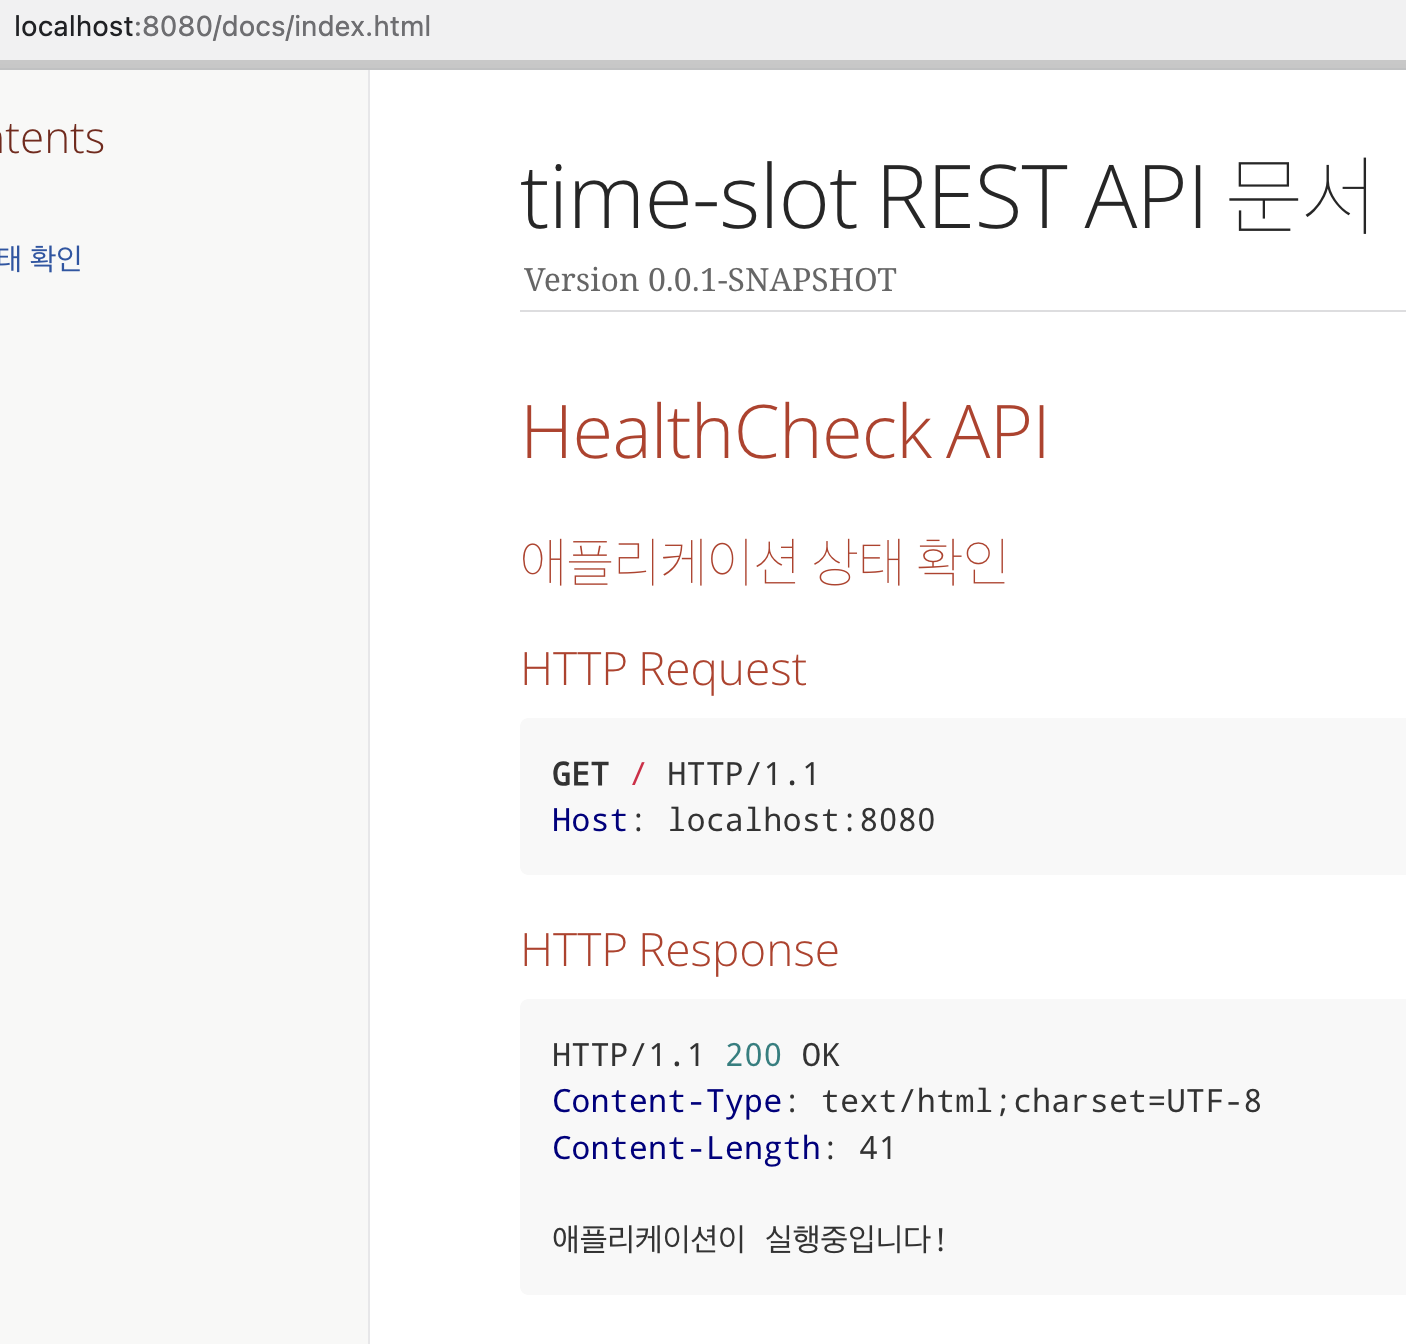Click the '애플리케이션이 실행중입니다!' response body text
This screenshot has height=1344, width=1406.
748,1239
